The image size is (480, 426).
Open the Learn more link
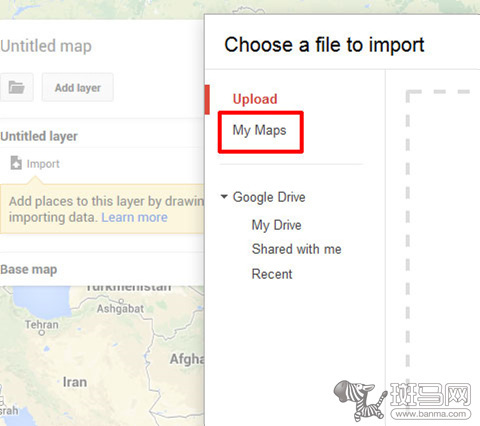pos(134,217)
